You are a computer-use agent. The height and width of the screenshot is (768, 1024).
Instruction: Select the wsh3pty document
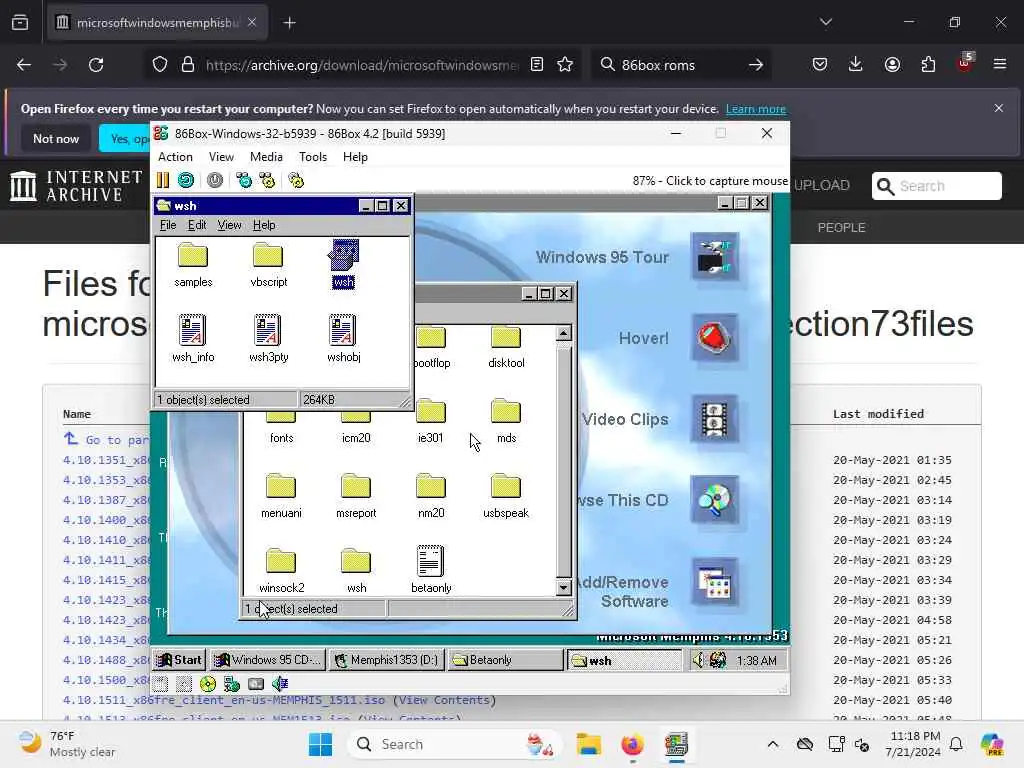(x=268, y=338)
